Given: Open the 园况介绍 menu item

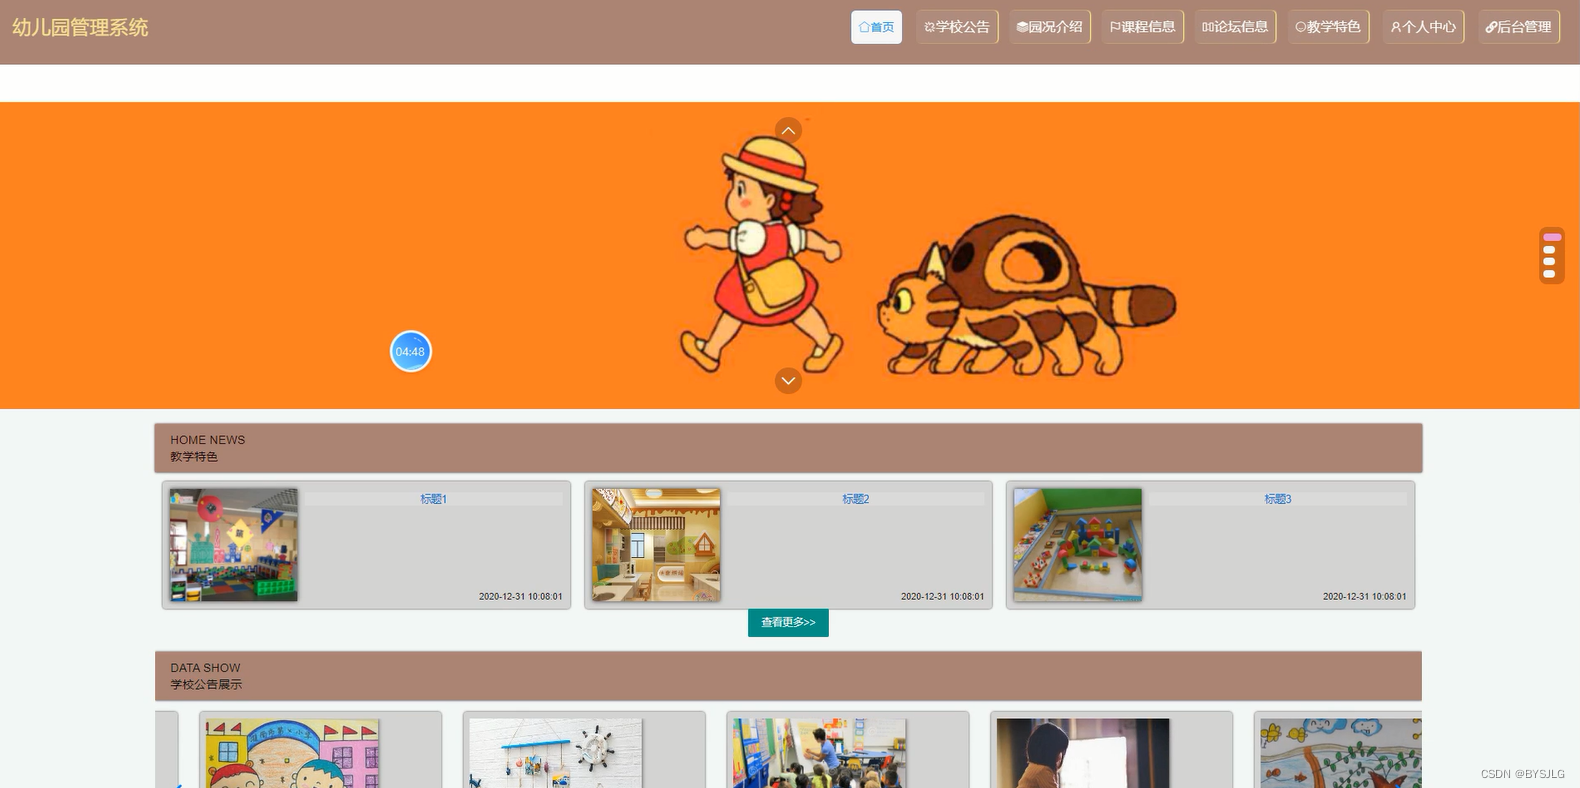Looking at the screenshot, I should point(1049,27).
